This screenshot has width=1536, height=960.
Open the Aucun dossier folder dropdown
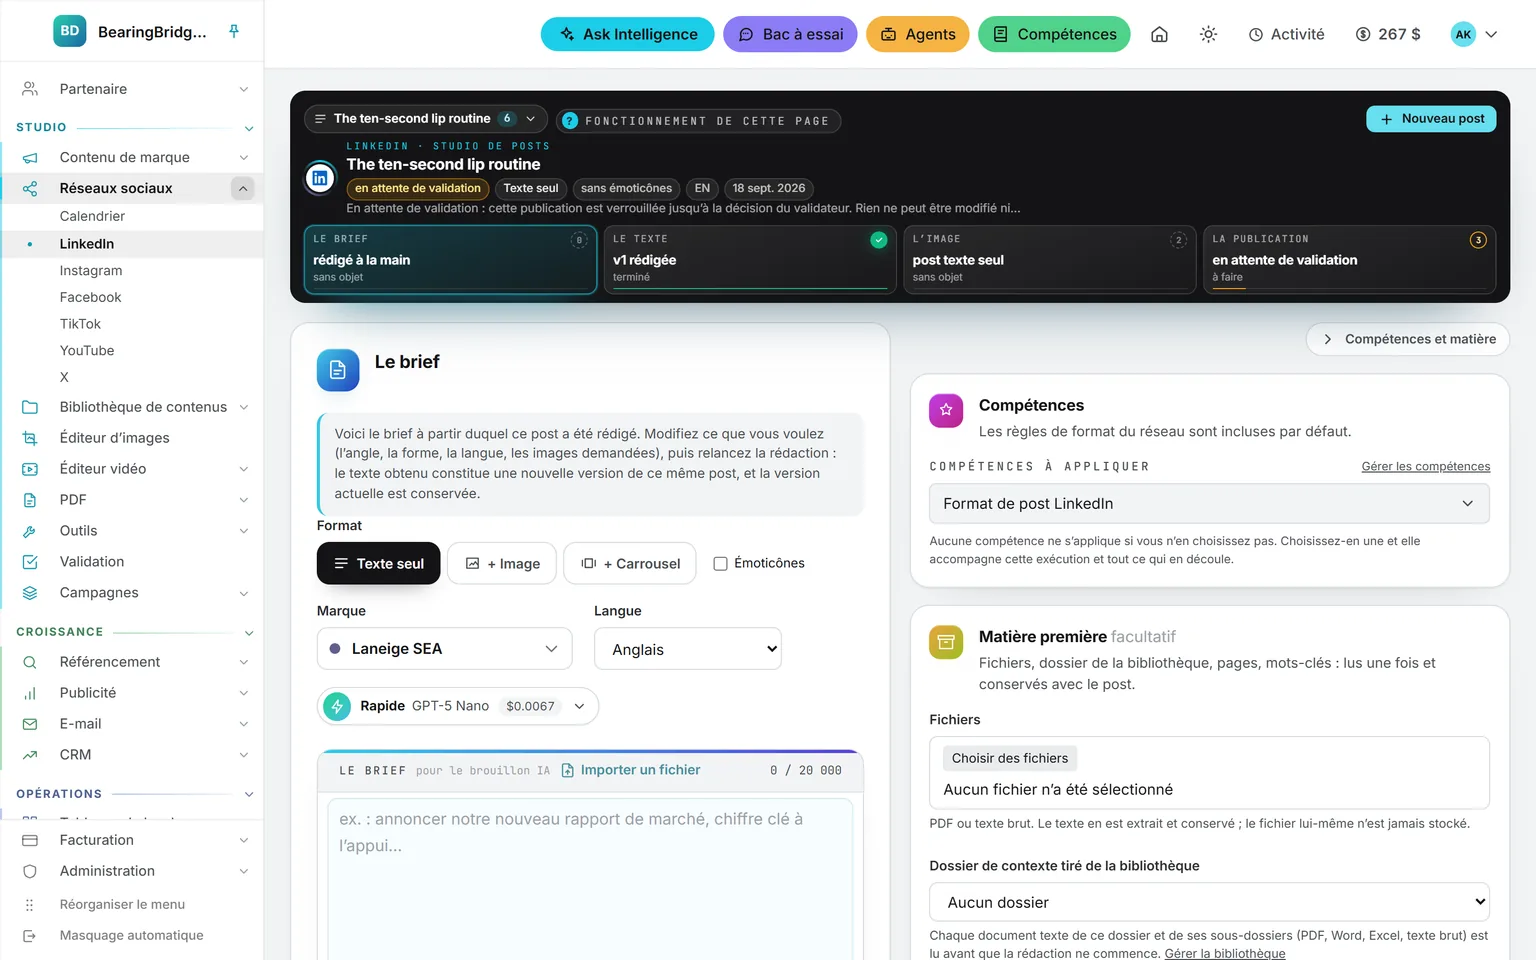click(1209, 902)
